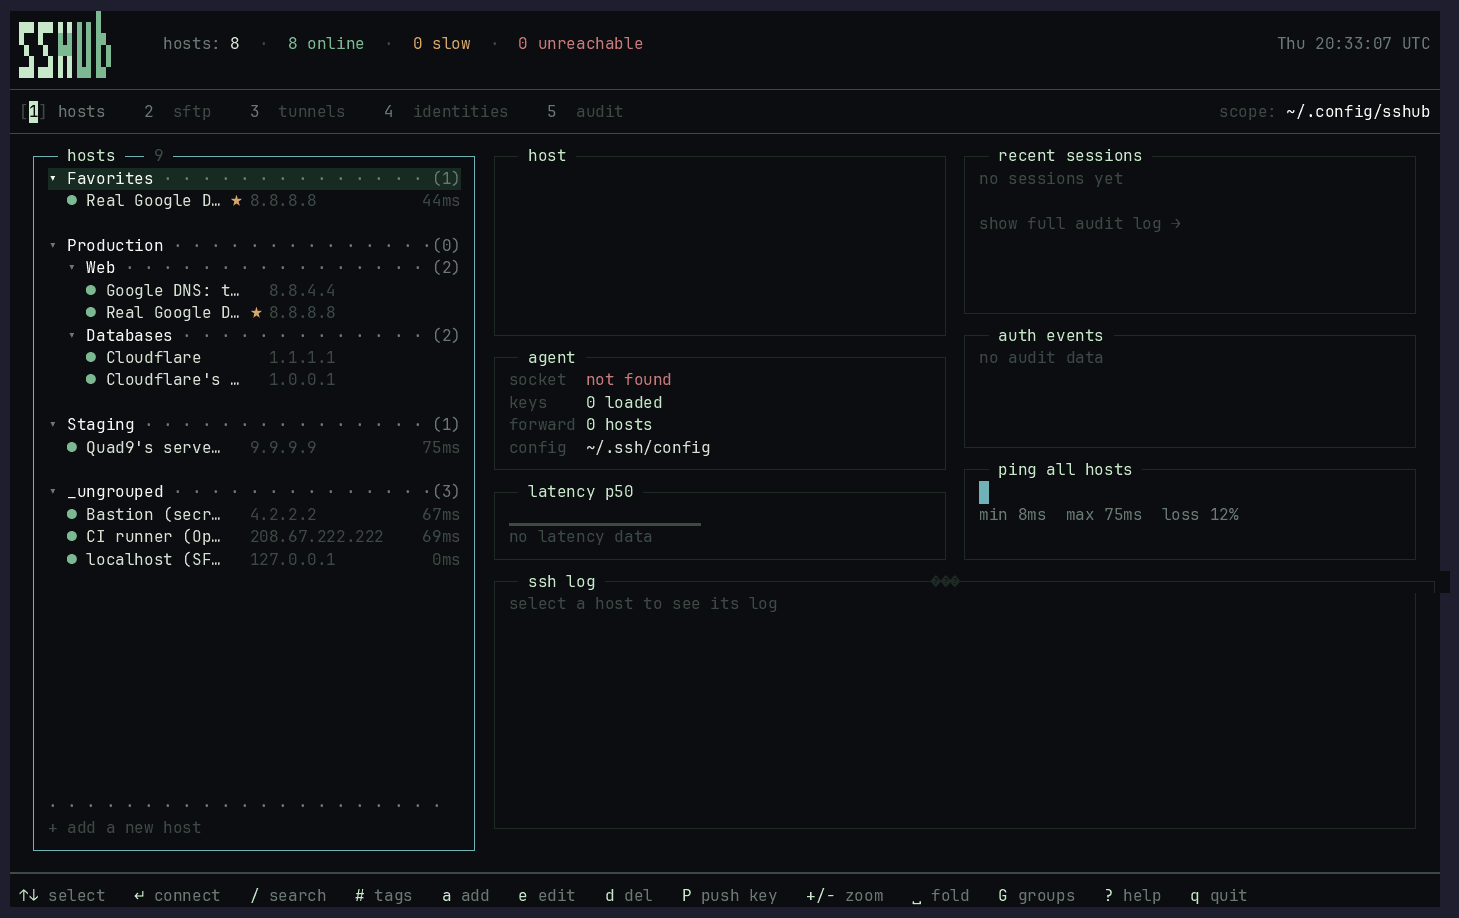
Task: Click the status dot for Real Google D… under Web
Action: [x=91, y=312]
